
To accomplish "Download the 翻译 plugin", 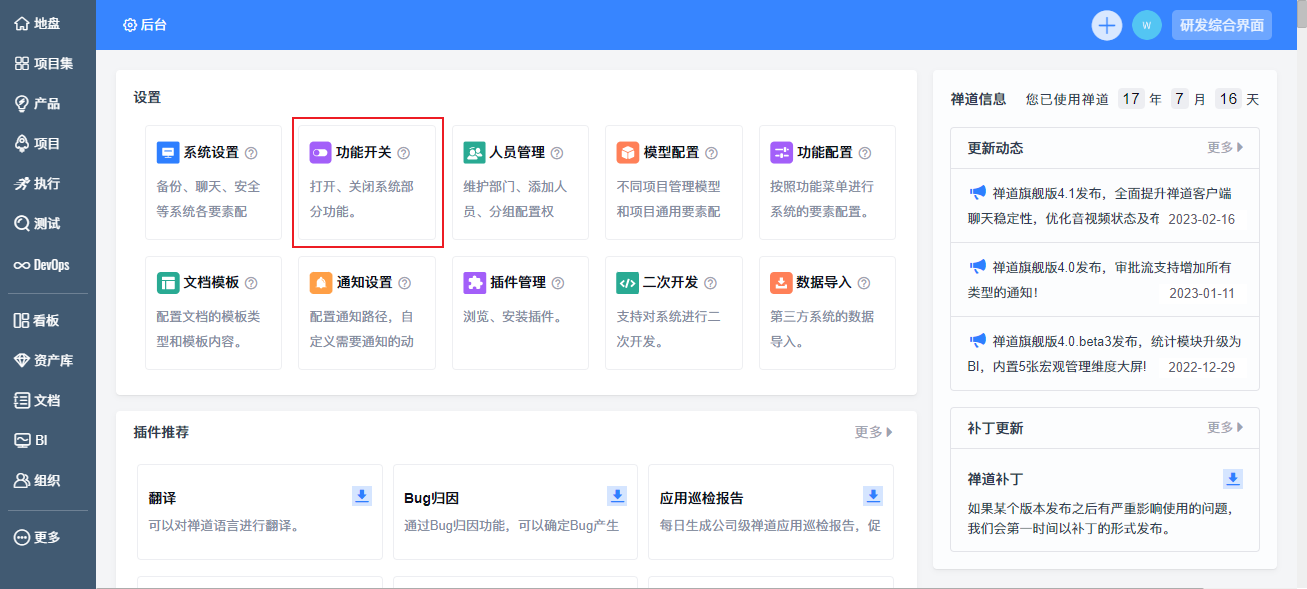I will [362, 496].
